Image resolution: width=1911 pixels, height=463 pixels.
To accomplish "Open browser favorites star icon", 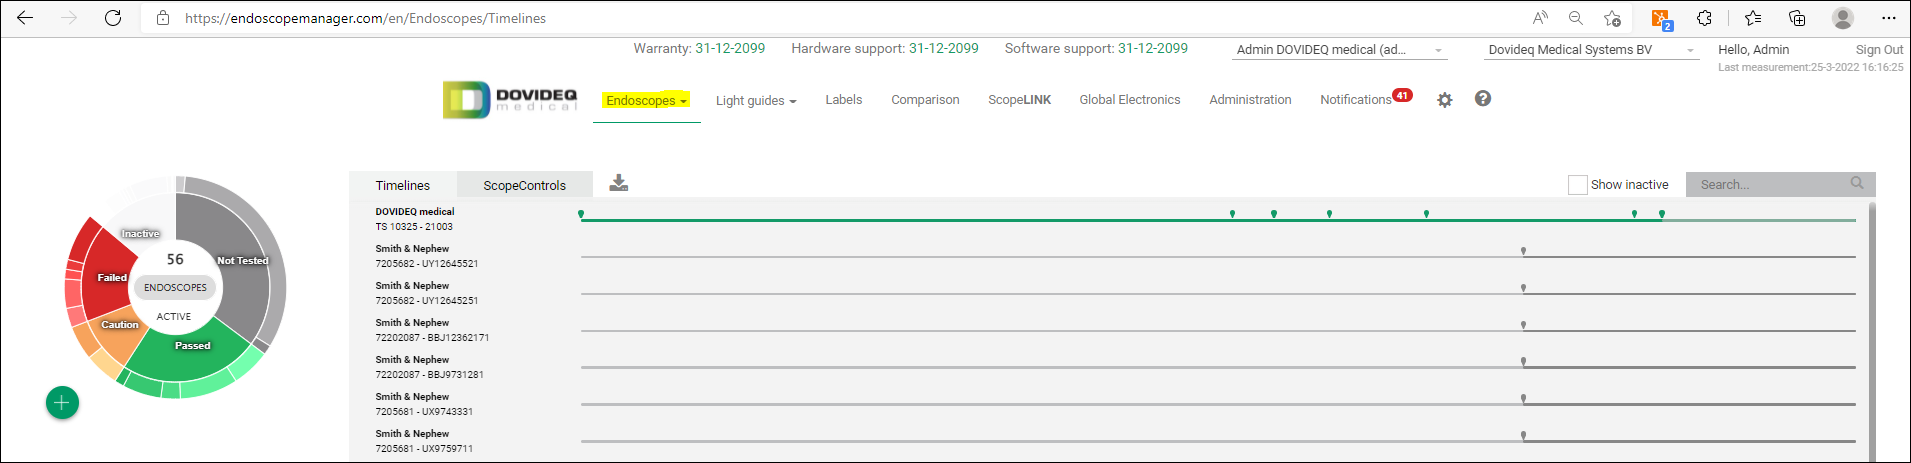I will (1752, 18).
